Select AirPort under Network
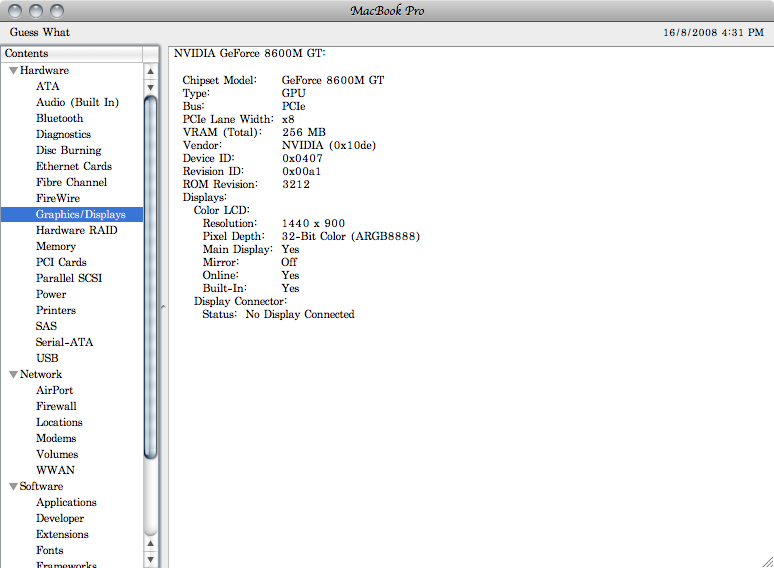 (54, 390)
